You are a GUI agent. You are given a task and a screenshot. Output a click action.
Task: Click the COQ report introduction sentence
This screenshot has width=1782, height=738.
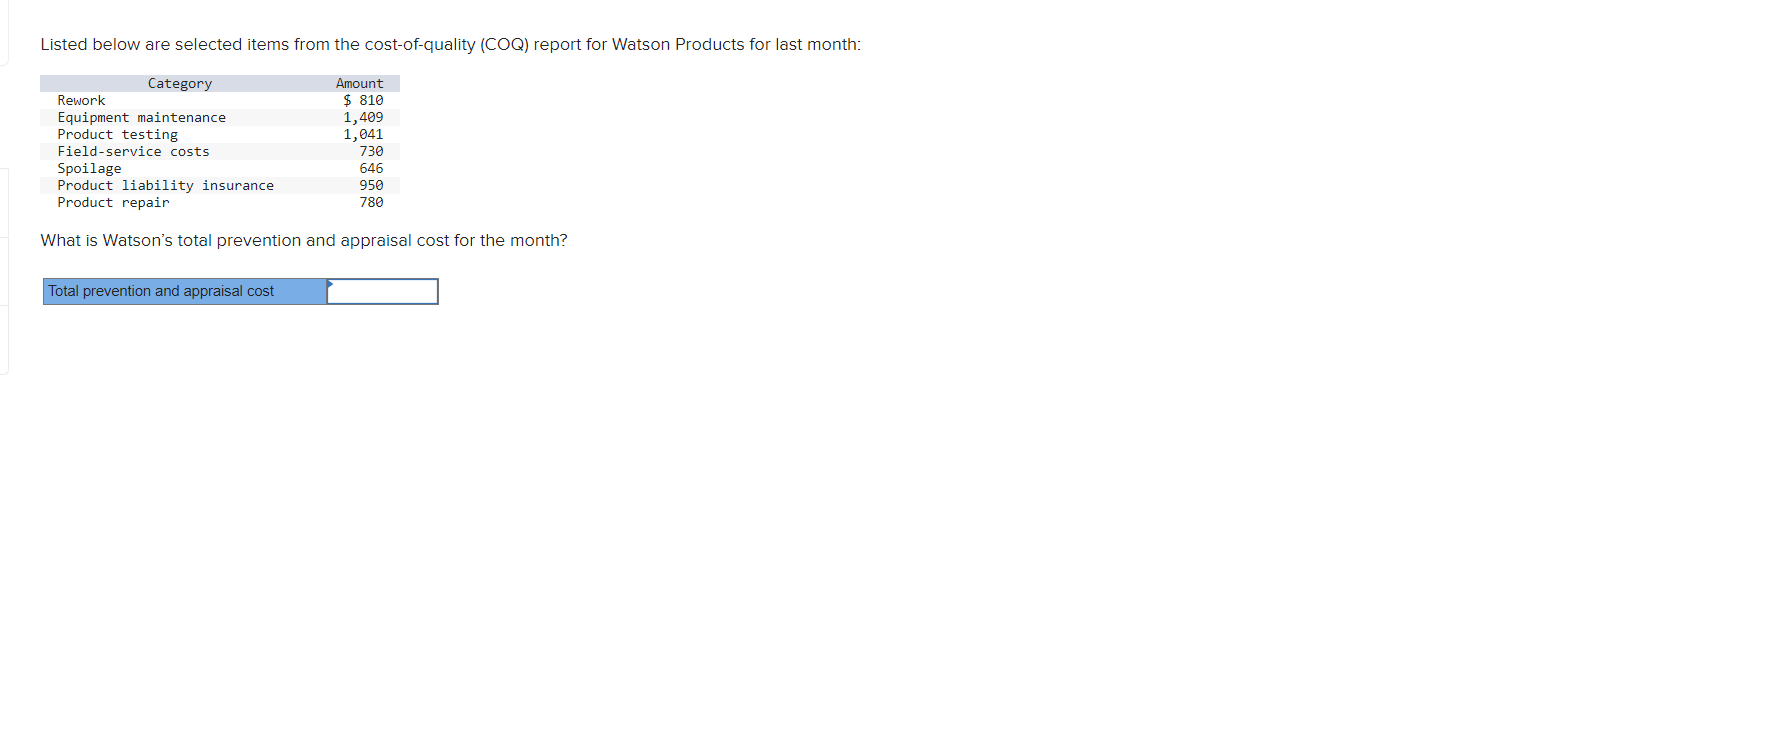[x=451, y=44]
